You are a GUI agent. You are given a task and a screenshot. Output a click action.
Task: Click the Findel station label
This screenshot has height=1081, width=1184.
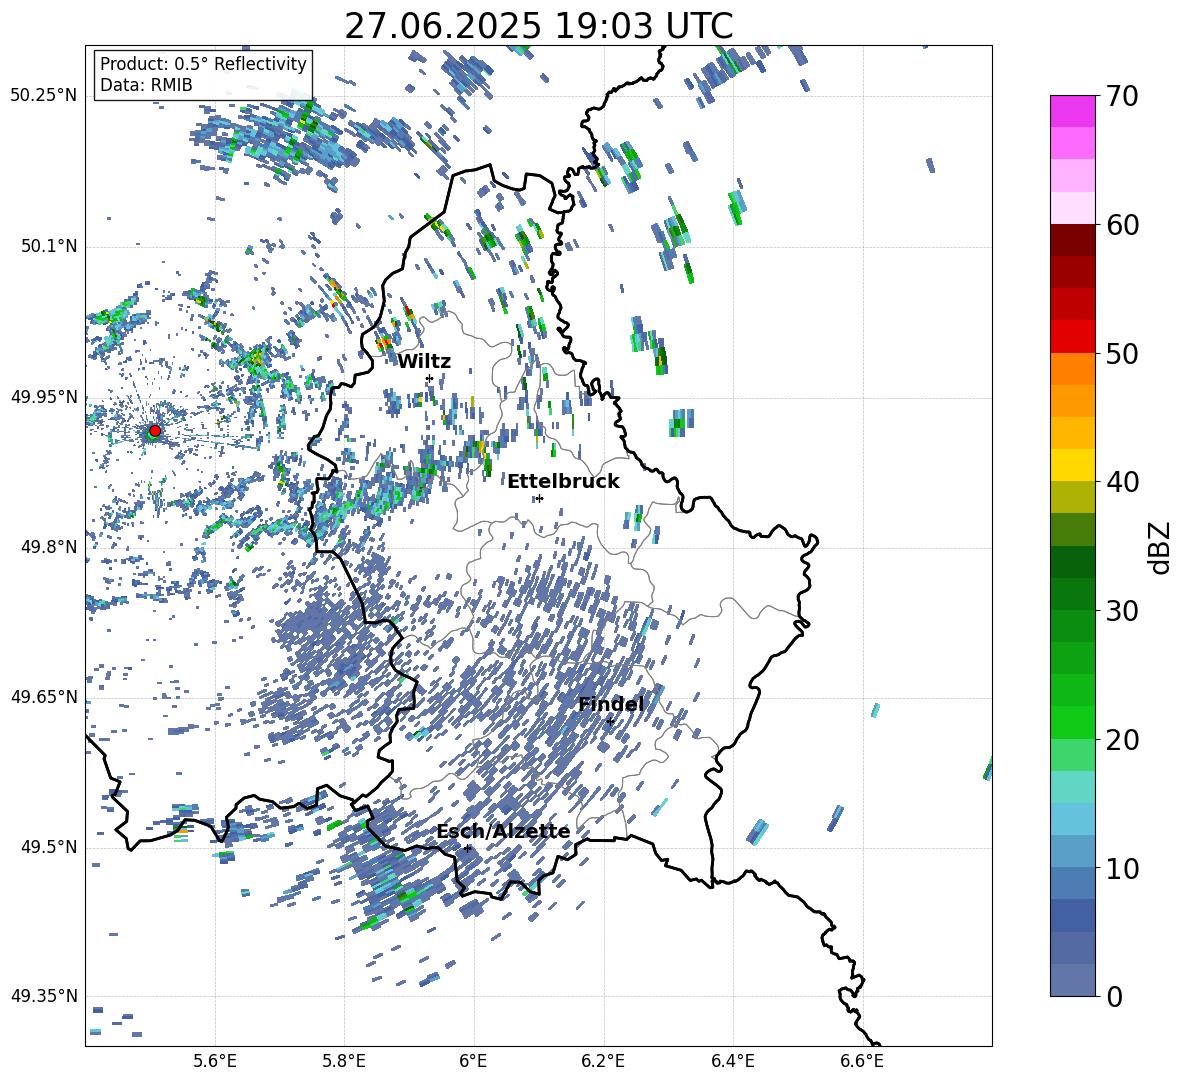point(611,704)
